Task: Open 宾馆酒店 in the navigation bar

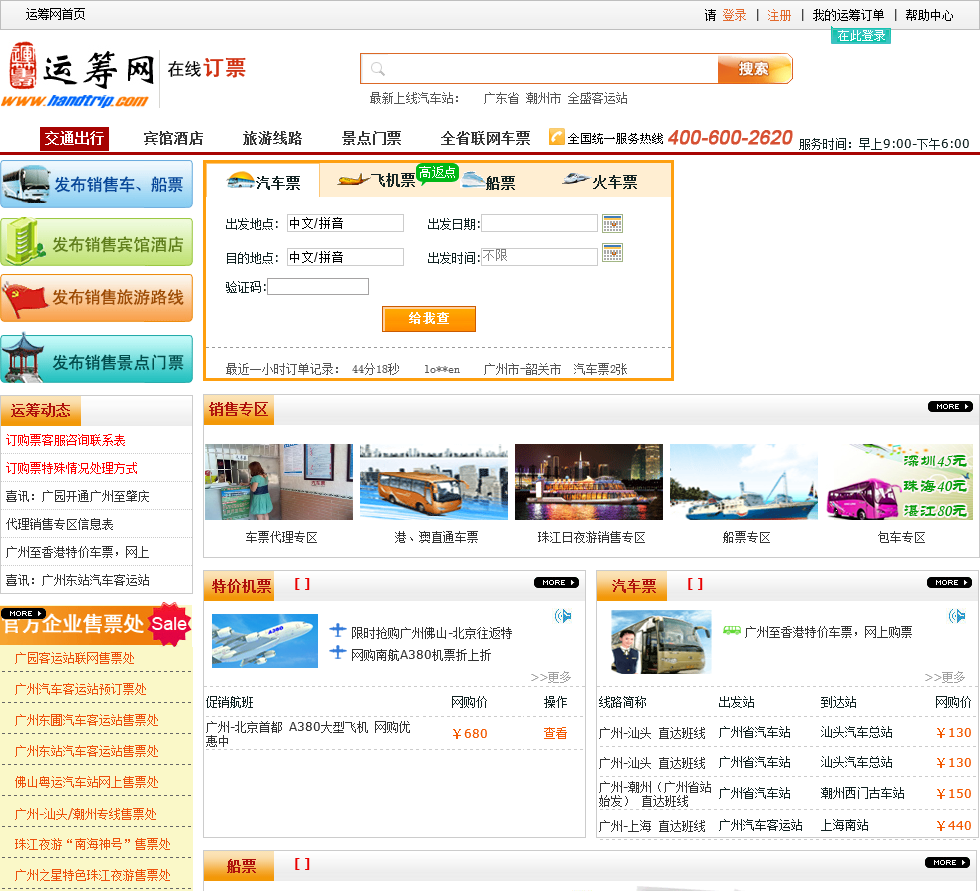Action: pos(173,139)
